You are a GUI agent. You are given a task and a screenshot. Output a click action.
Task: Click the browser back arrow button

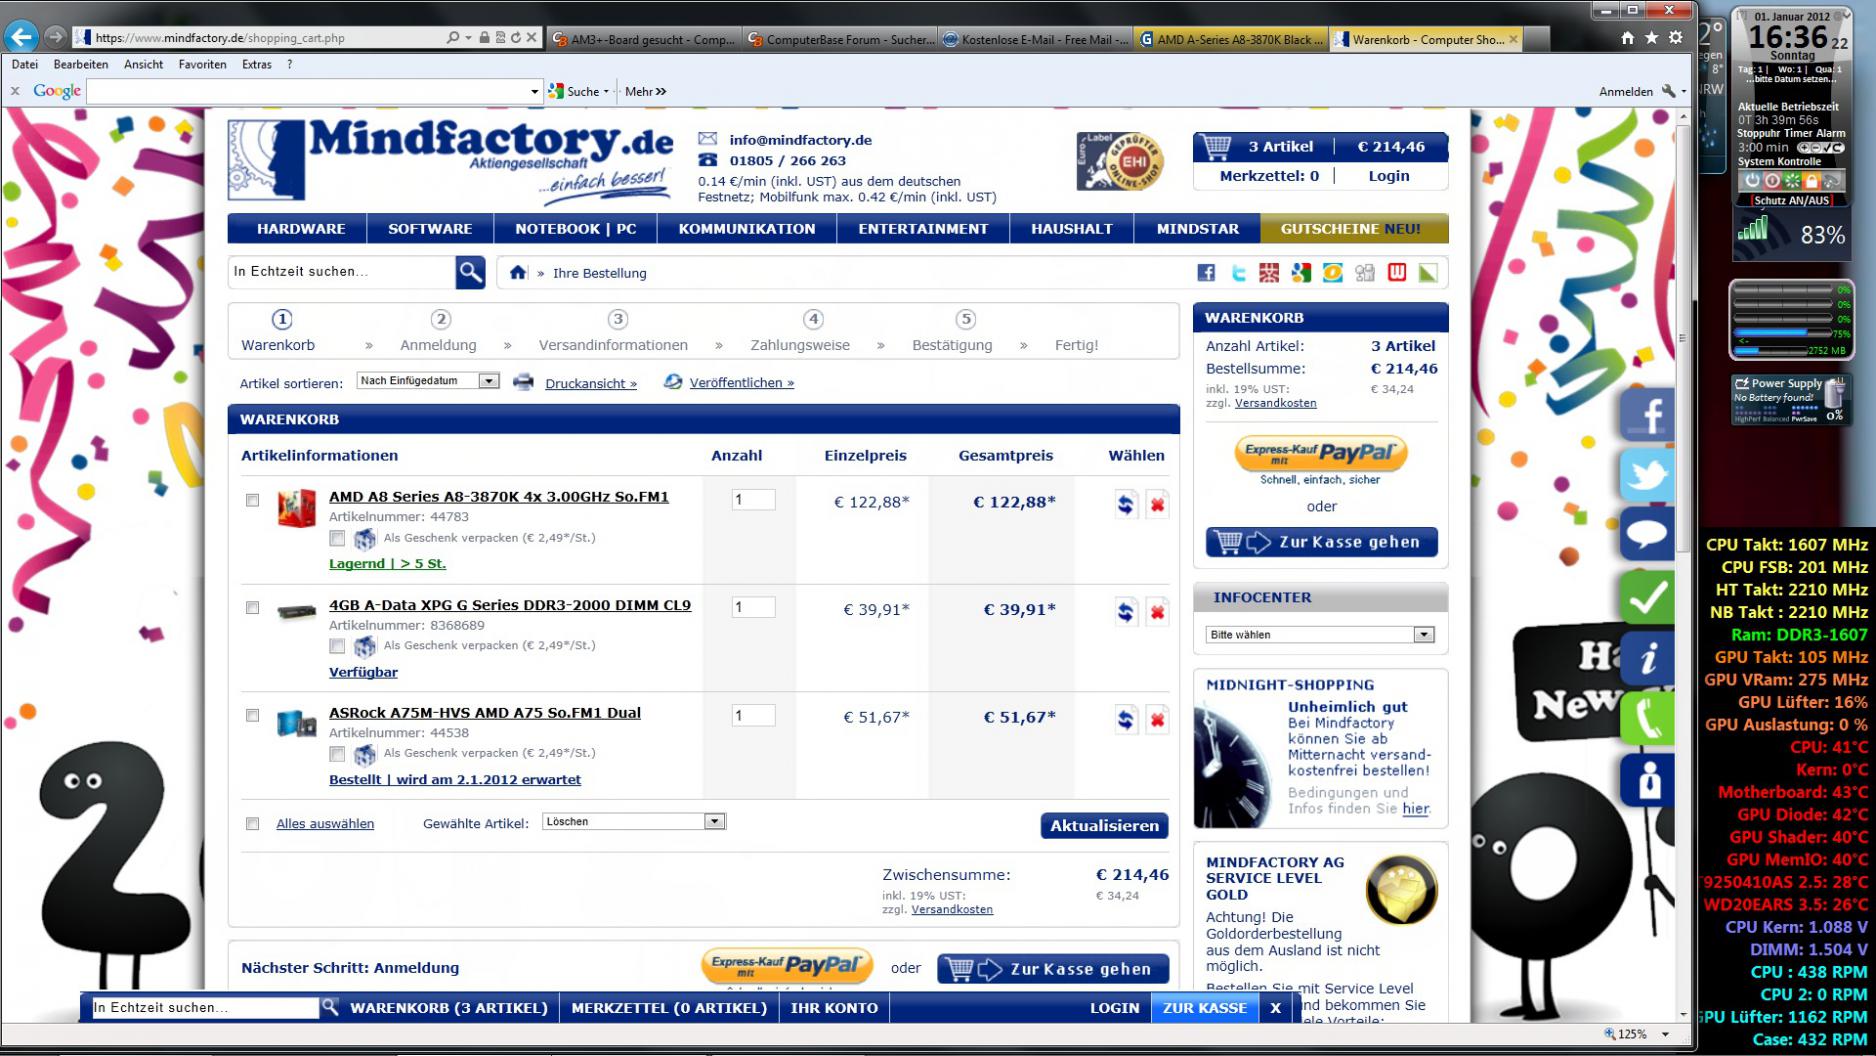[x=21, y=37]
